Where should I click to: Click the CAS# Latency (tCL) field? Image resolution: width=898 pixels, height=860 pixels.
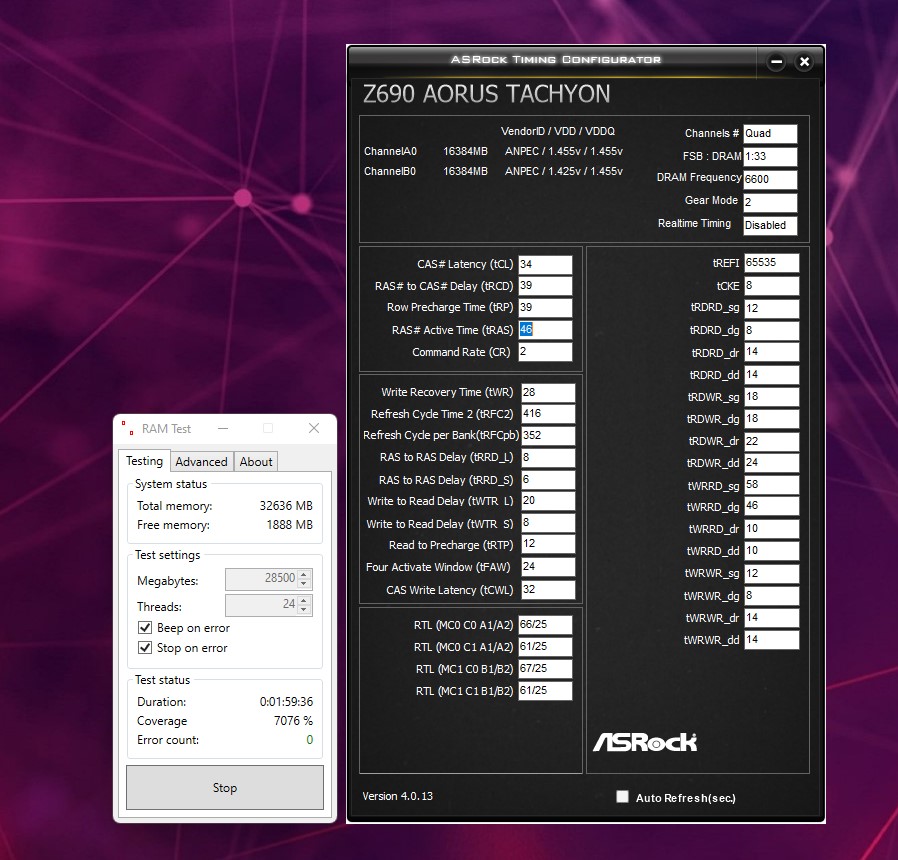[x=544, y=264]
